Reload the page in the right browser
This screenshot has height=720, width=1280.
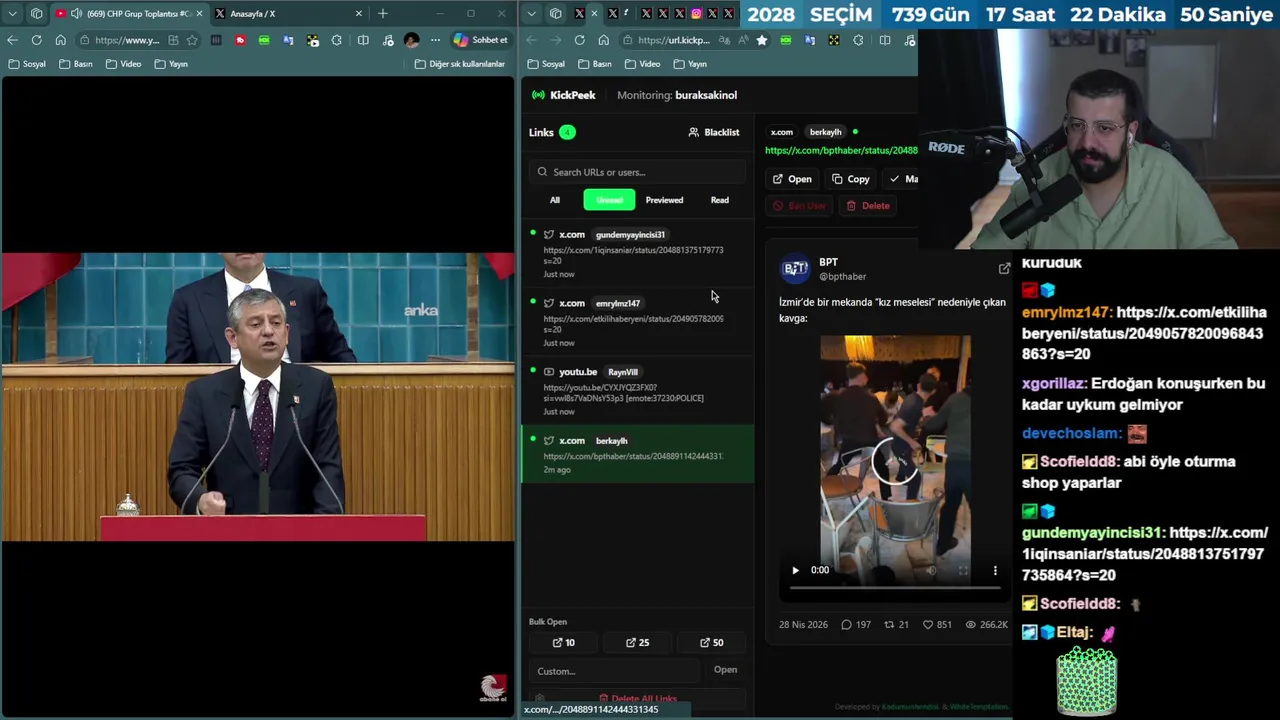(579, 40)
